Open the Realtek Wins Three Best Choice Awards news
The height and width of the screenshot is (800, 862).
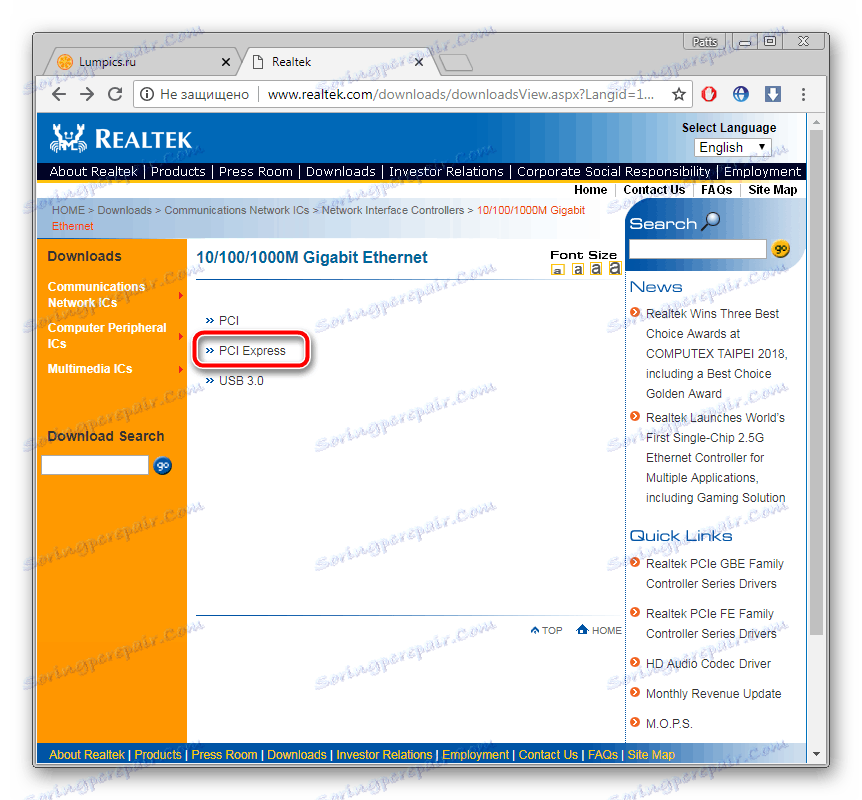717,354
